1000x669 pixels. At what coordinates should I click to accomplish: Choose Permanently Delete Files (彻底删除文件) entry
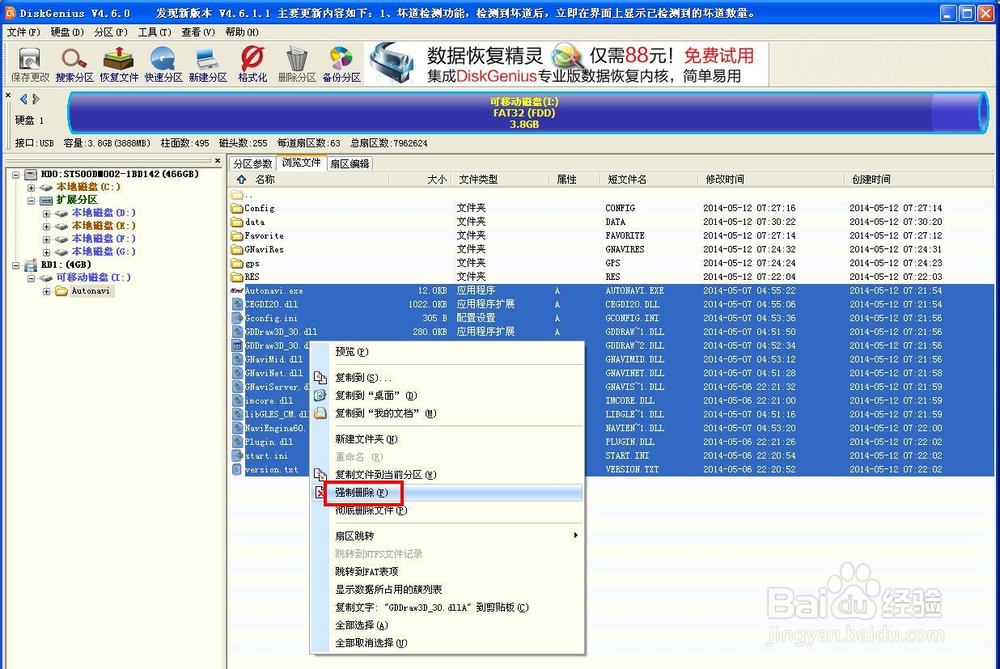click(447, 510)
